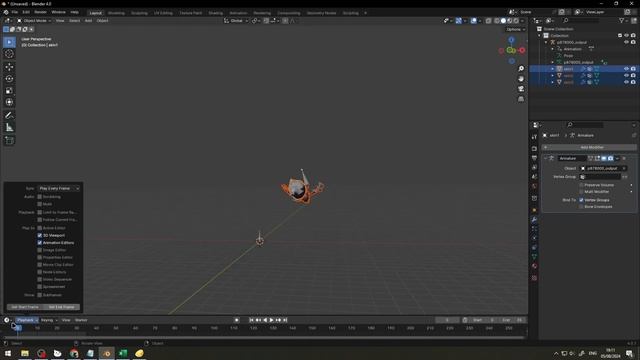Click the Vertex Group field
The width and height of the screenshot is (640, 360).
pyautogui.click(x=600, y=177)
